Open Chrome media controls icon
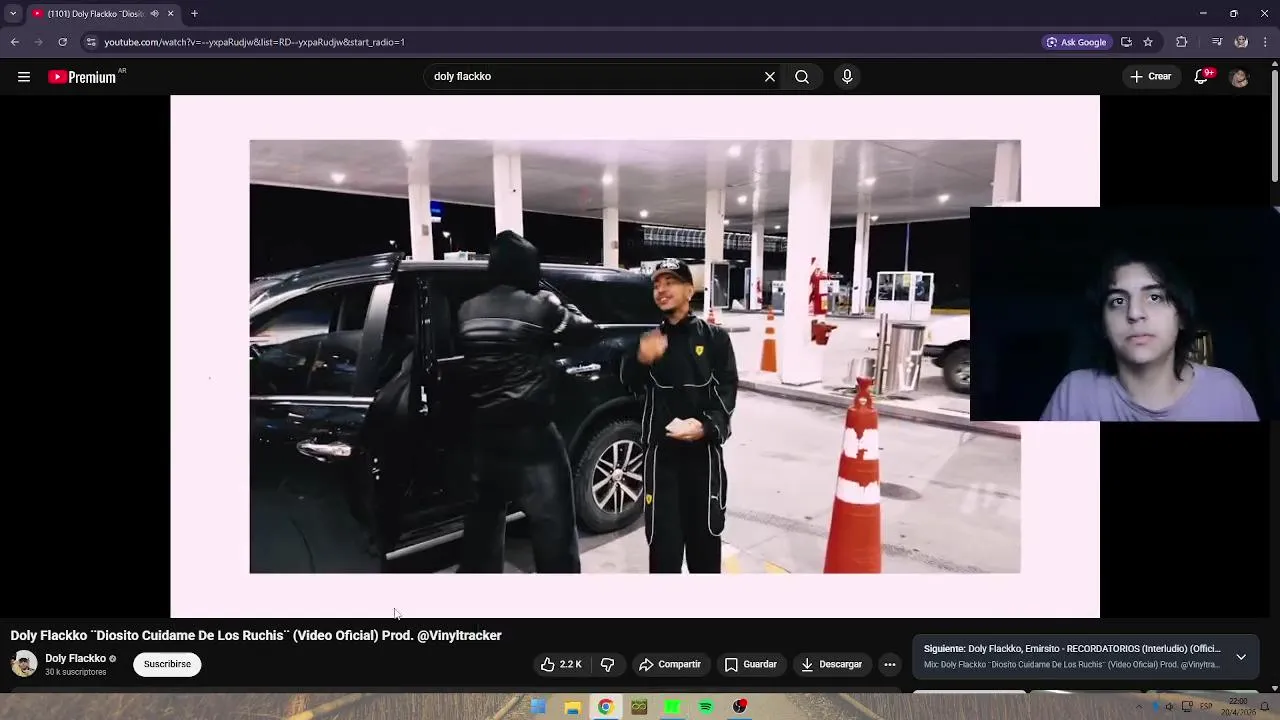This screenshot has height=720, width=1280. click(x=1217, y=42)
